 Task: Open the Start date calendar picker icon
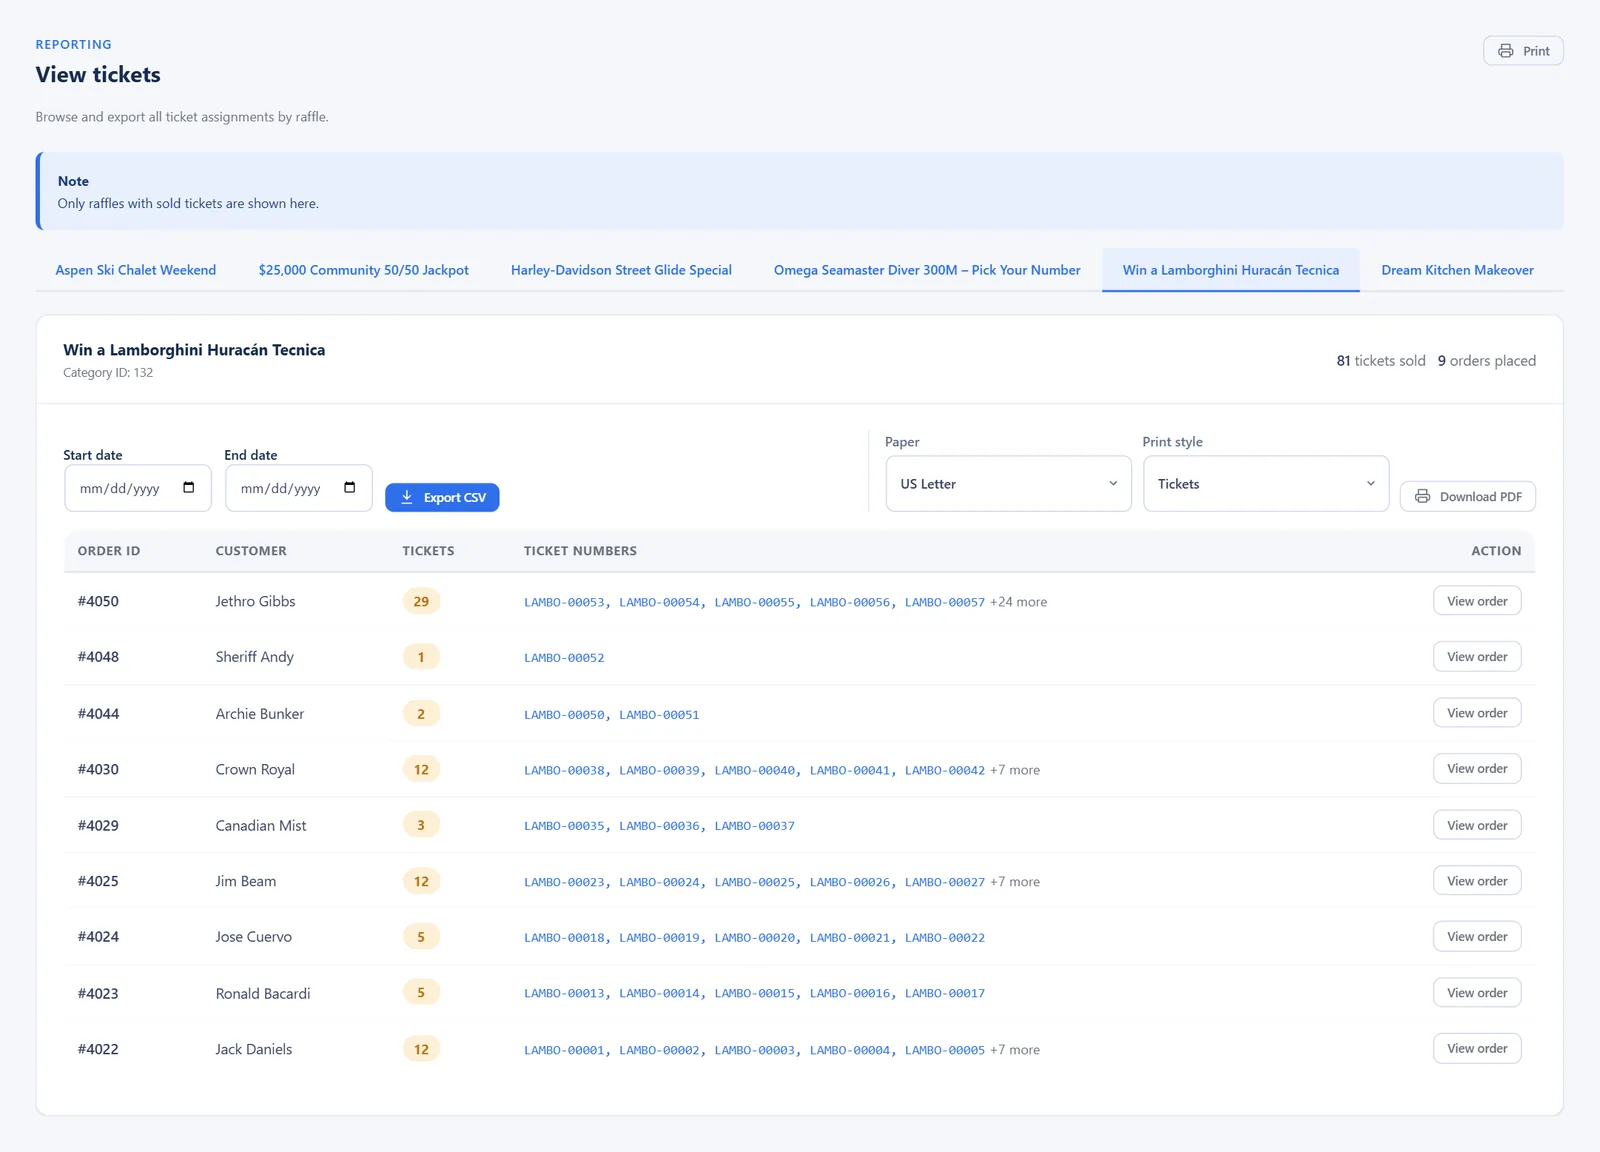tap(189, 488)
